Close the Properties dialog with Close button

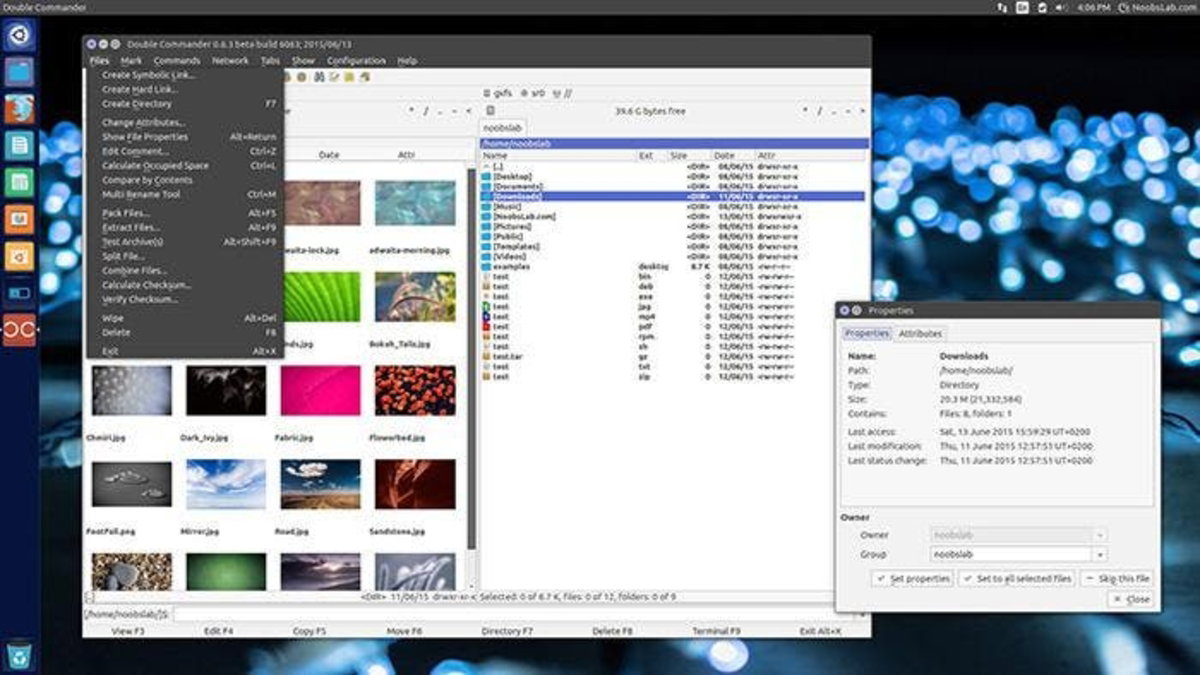coord(1131,599)
